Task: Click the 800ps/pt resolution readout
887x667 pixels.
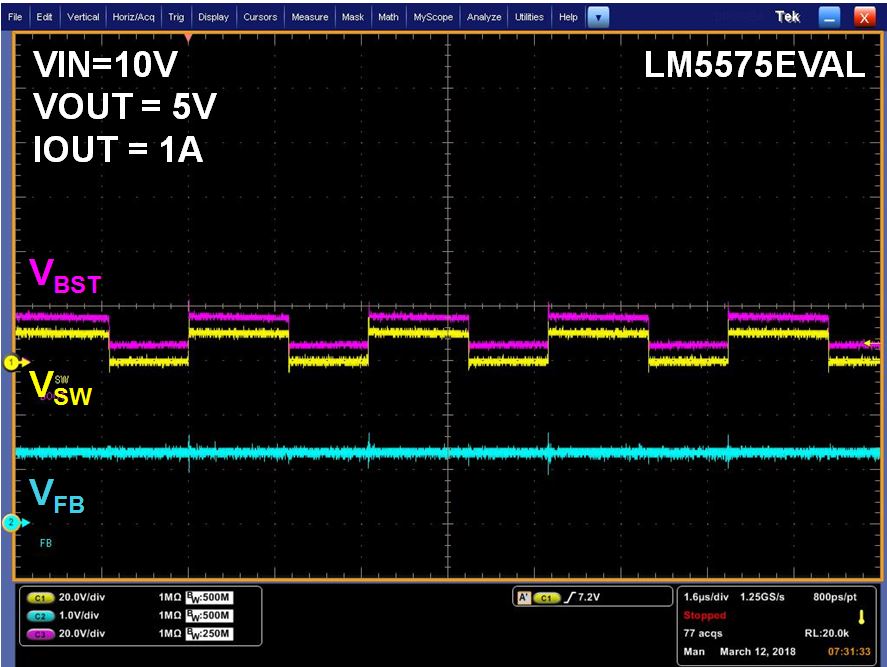Action: click(x=835, y=597)
